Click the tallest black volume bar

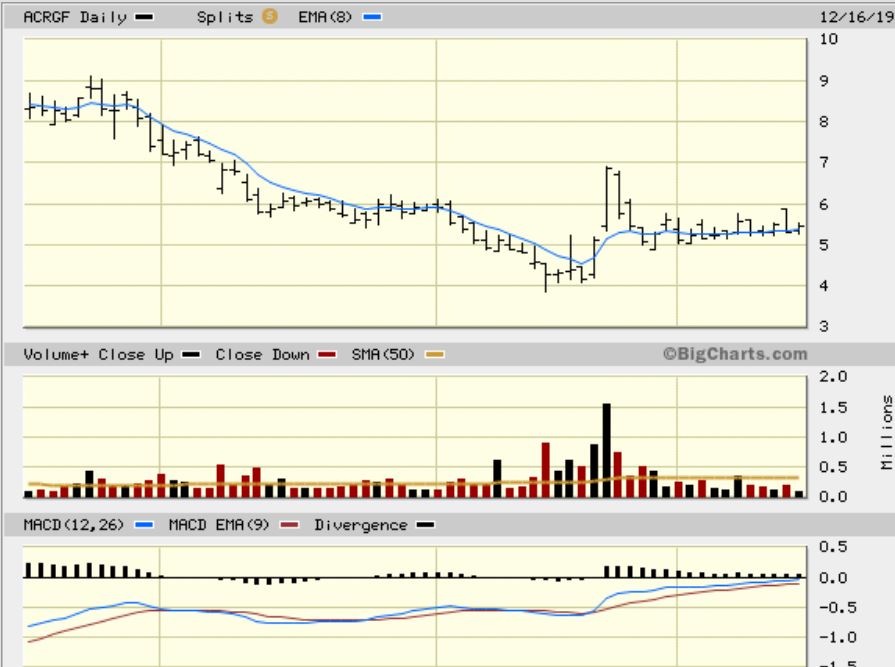[606, 450]
